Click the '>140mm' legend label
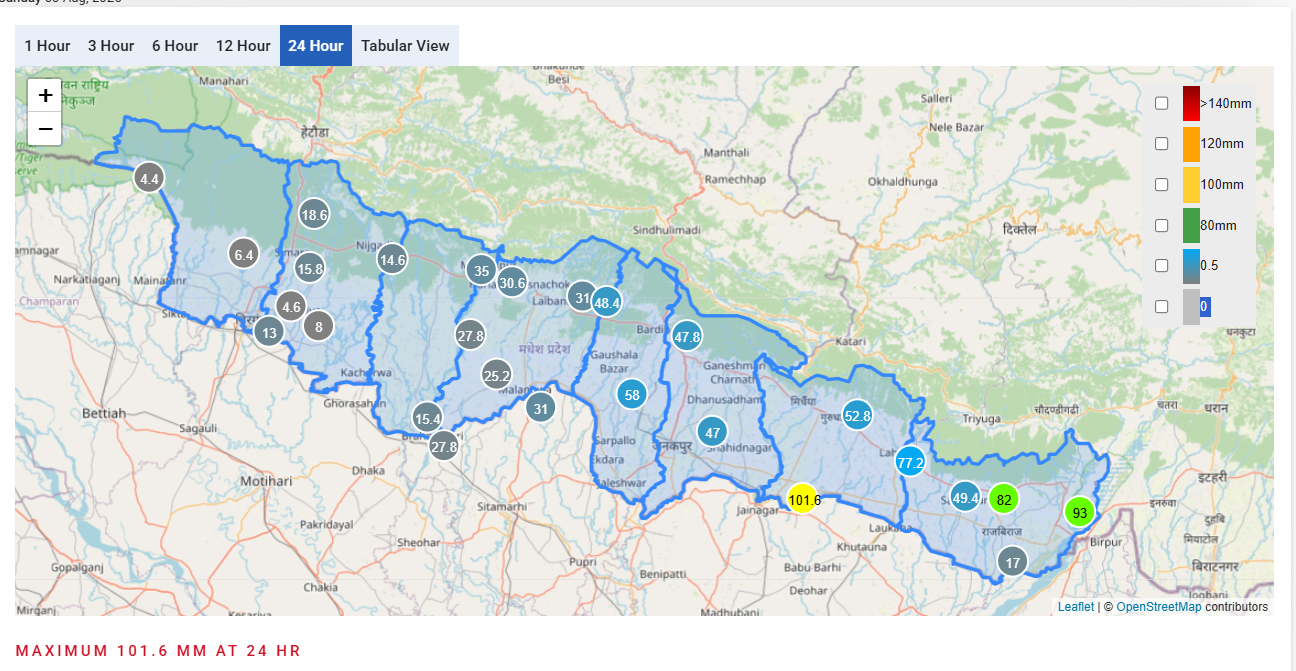 click(x=1225, y=104)
